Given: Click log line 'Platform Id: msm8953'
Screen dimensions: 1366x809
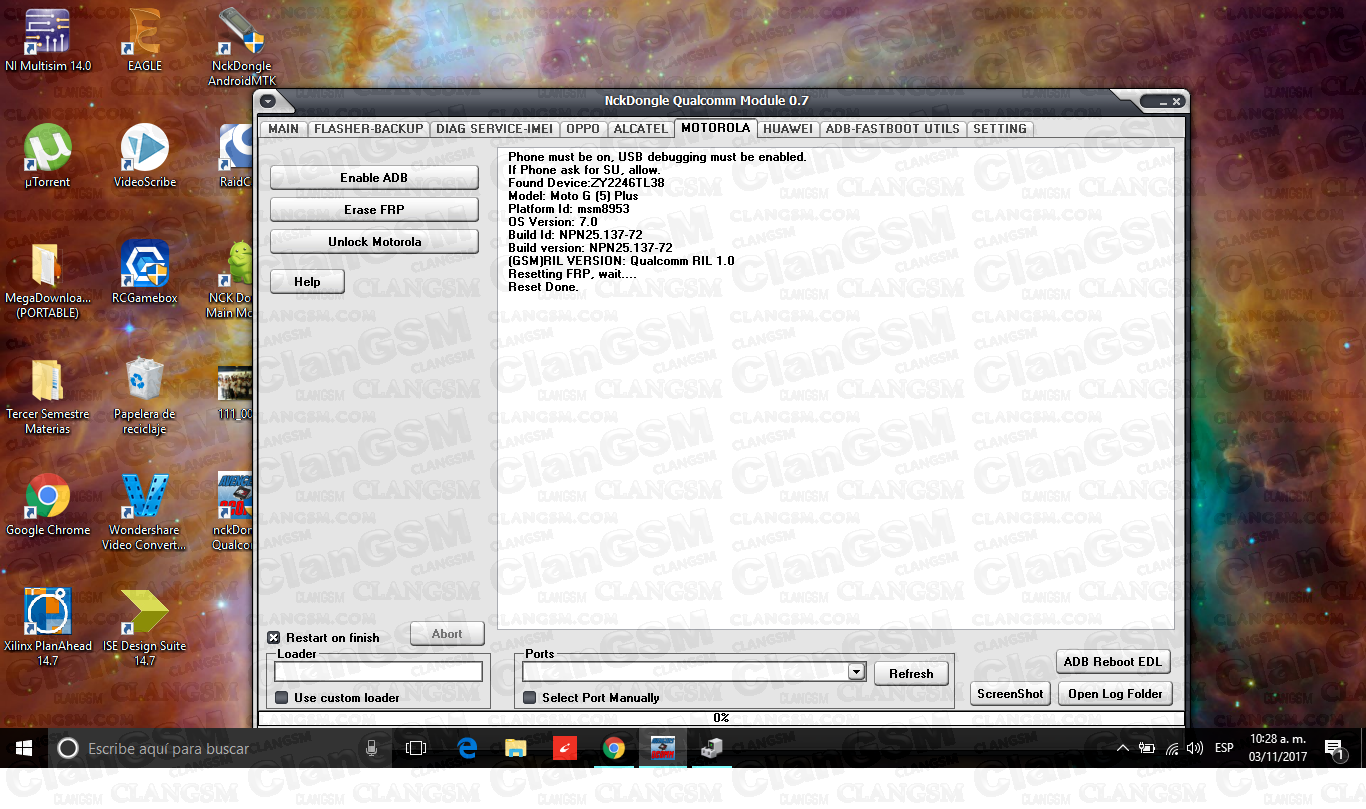Looking at the screenshot, I should [569, 209].
